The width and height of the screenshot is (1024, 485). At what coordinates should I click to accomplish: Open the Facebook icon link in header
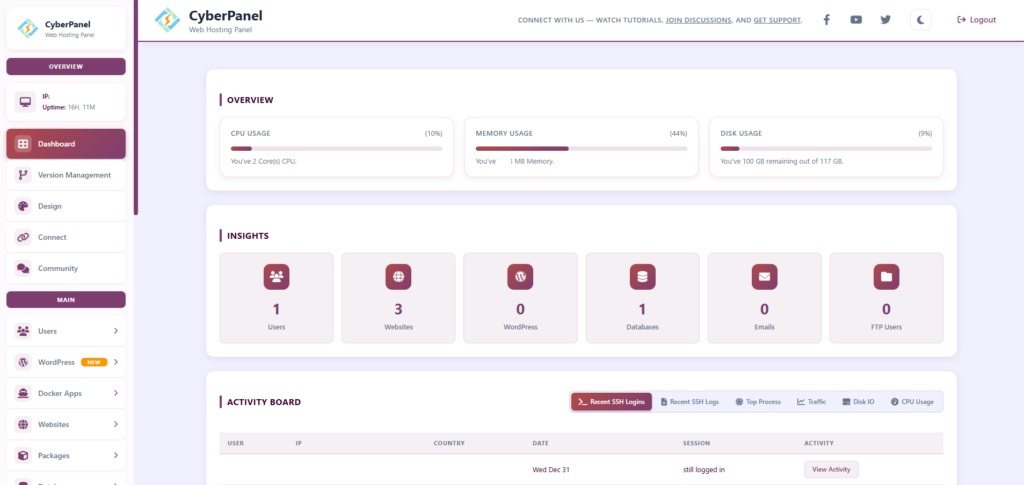[x=826, y=20]
